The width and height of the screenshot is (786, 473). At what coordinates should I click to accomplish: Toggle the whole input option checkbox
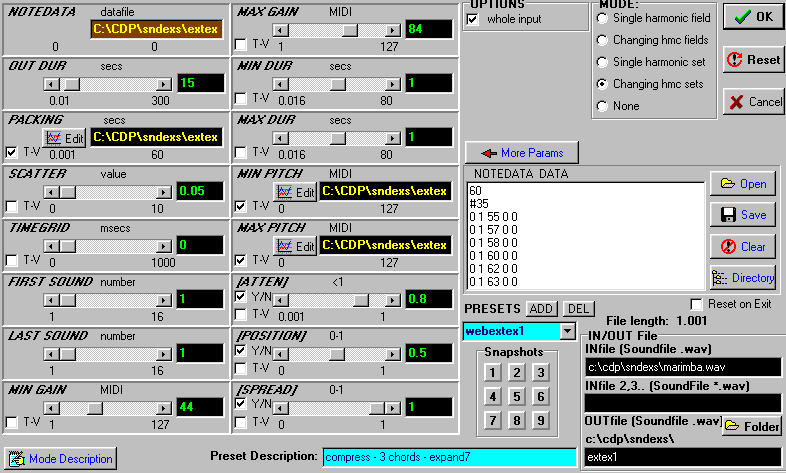[x=472, y=19]
